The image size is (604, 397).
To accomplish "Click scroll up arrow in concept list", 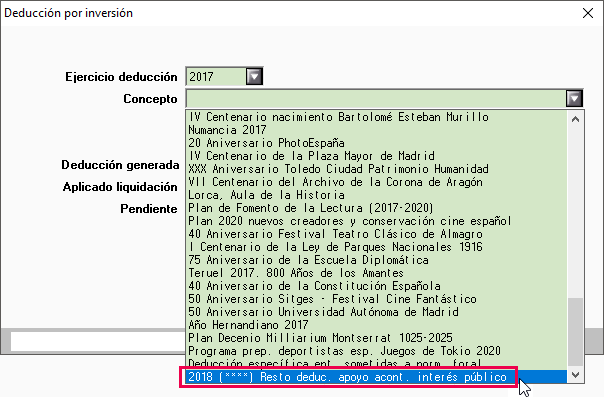I will pos(575,119).
